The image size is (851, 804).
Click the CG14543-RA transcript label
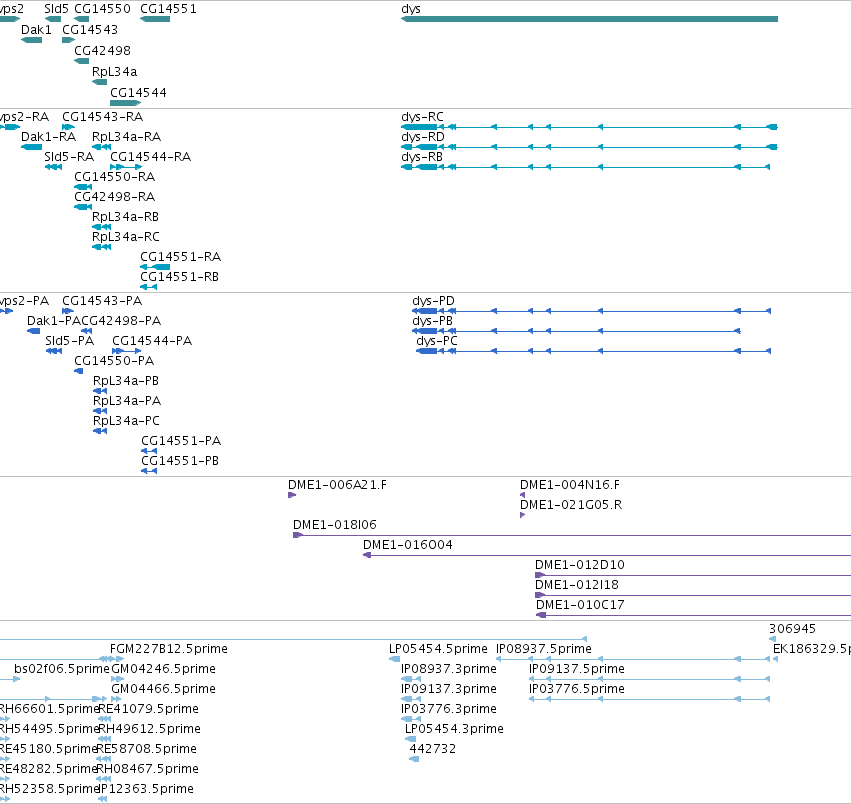[103, 117]
